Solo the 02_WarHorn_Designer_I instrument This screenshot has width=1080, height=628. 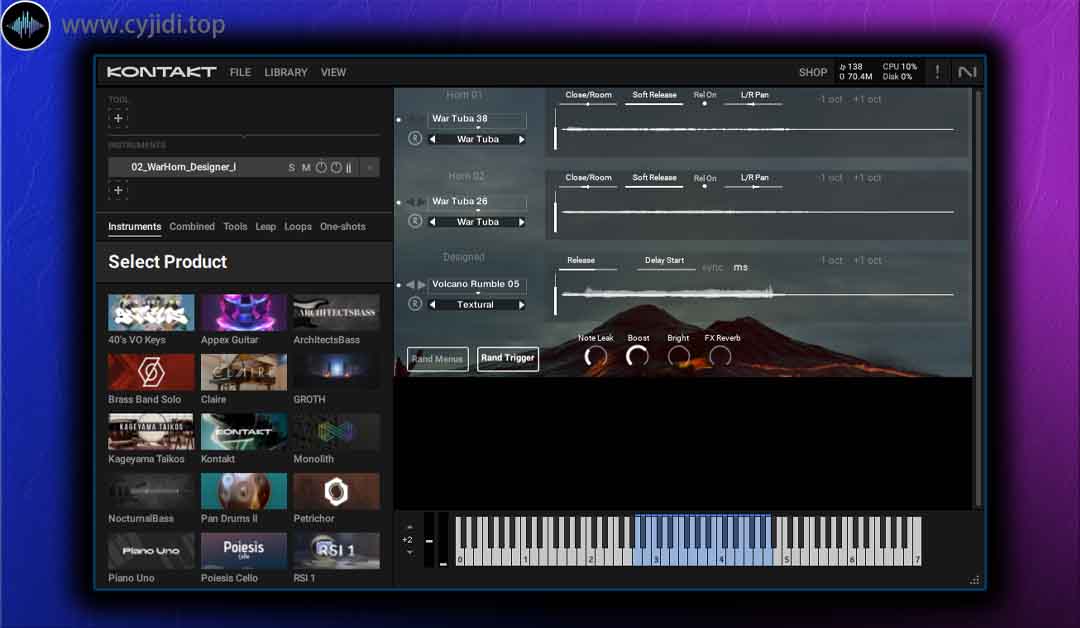(x=291, y=167)
